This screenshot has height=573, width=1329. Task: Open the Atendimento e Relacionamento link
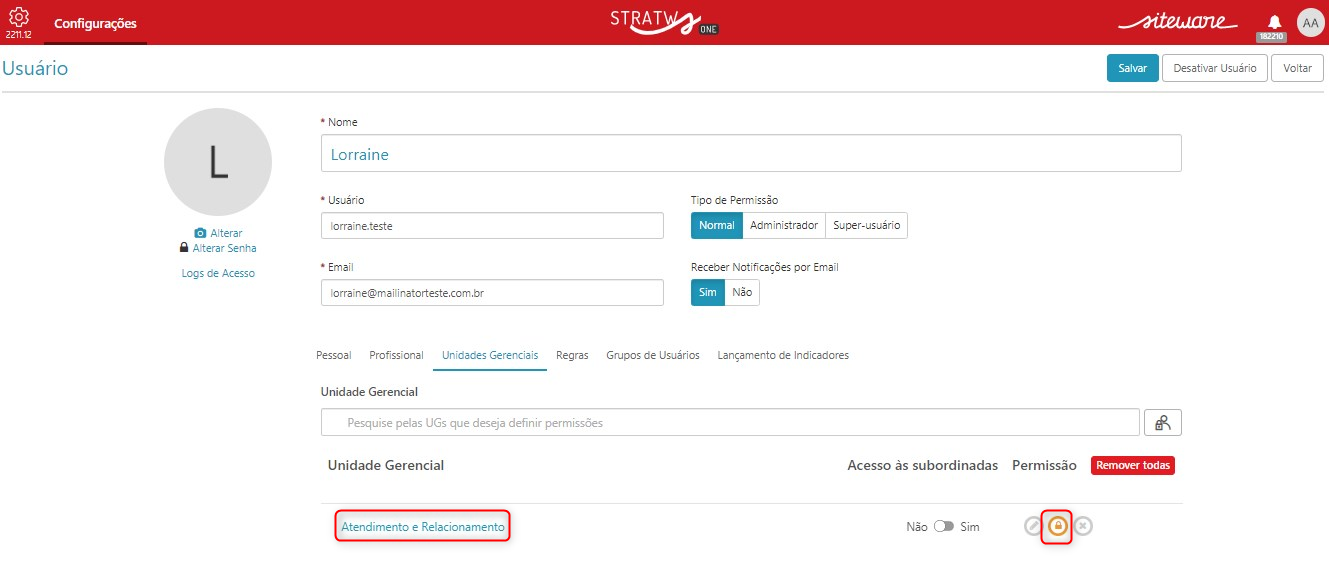(423, 527)
